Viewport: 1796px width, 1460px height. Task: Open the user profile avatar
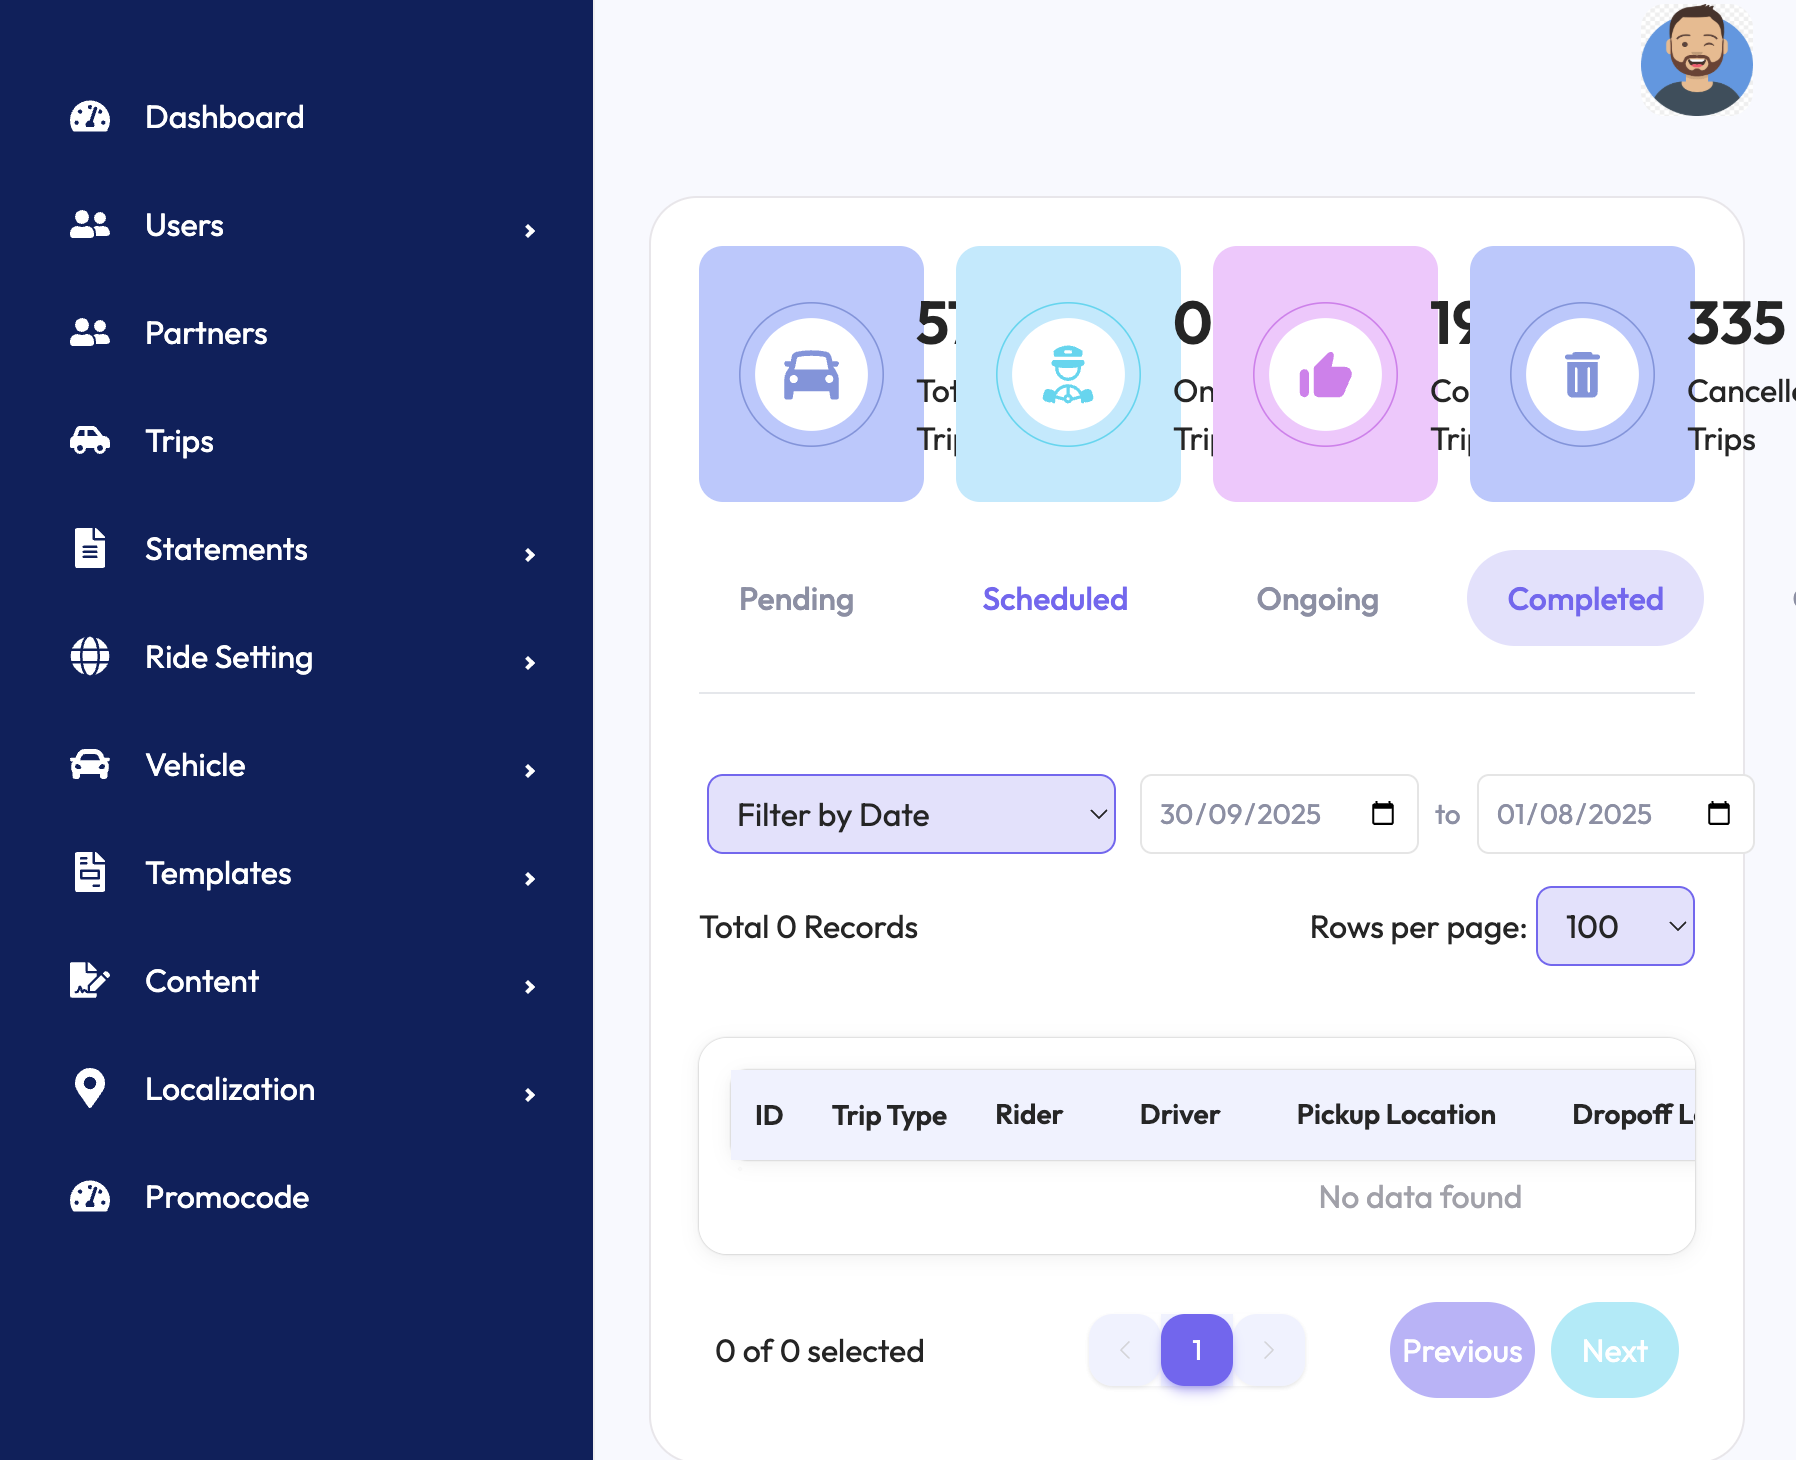(1696, 60)
